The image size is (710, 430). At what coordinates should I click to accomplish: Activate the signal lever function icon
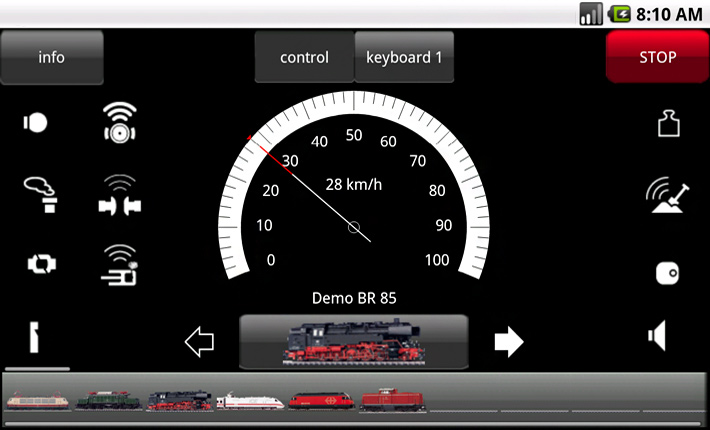click(x=34, y=337)
